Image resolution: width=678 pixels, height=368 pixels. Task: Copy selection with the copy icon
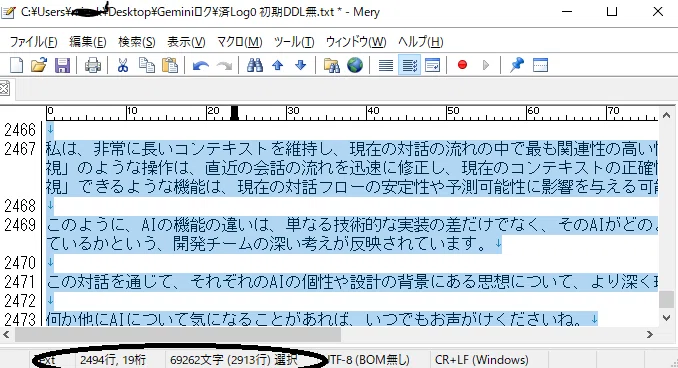tap(147, 65)
